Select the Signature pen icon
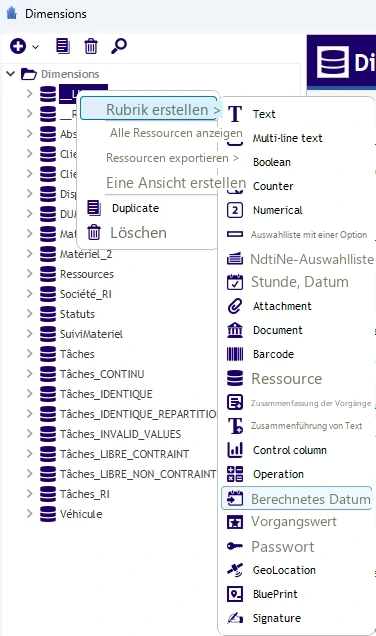Screen dimensions: 376x636 click(x=235, y=618)
